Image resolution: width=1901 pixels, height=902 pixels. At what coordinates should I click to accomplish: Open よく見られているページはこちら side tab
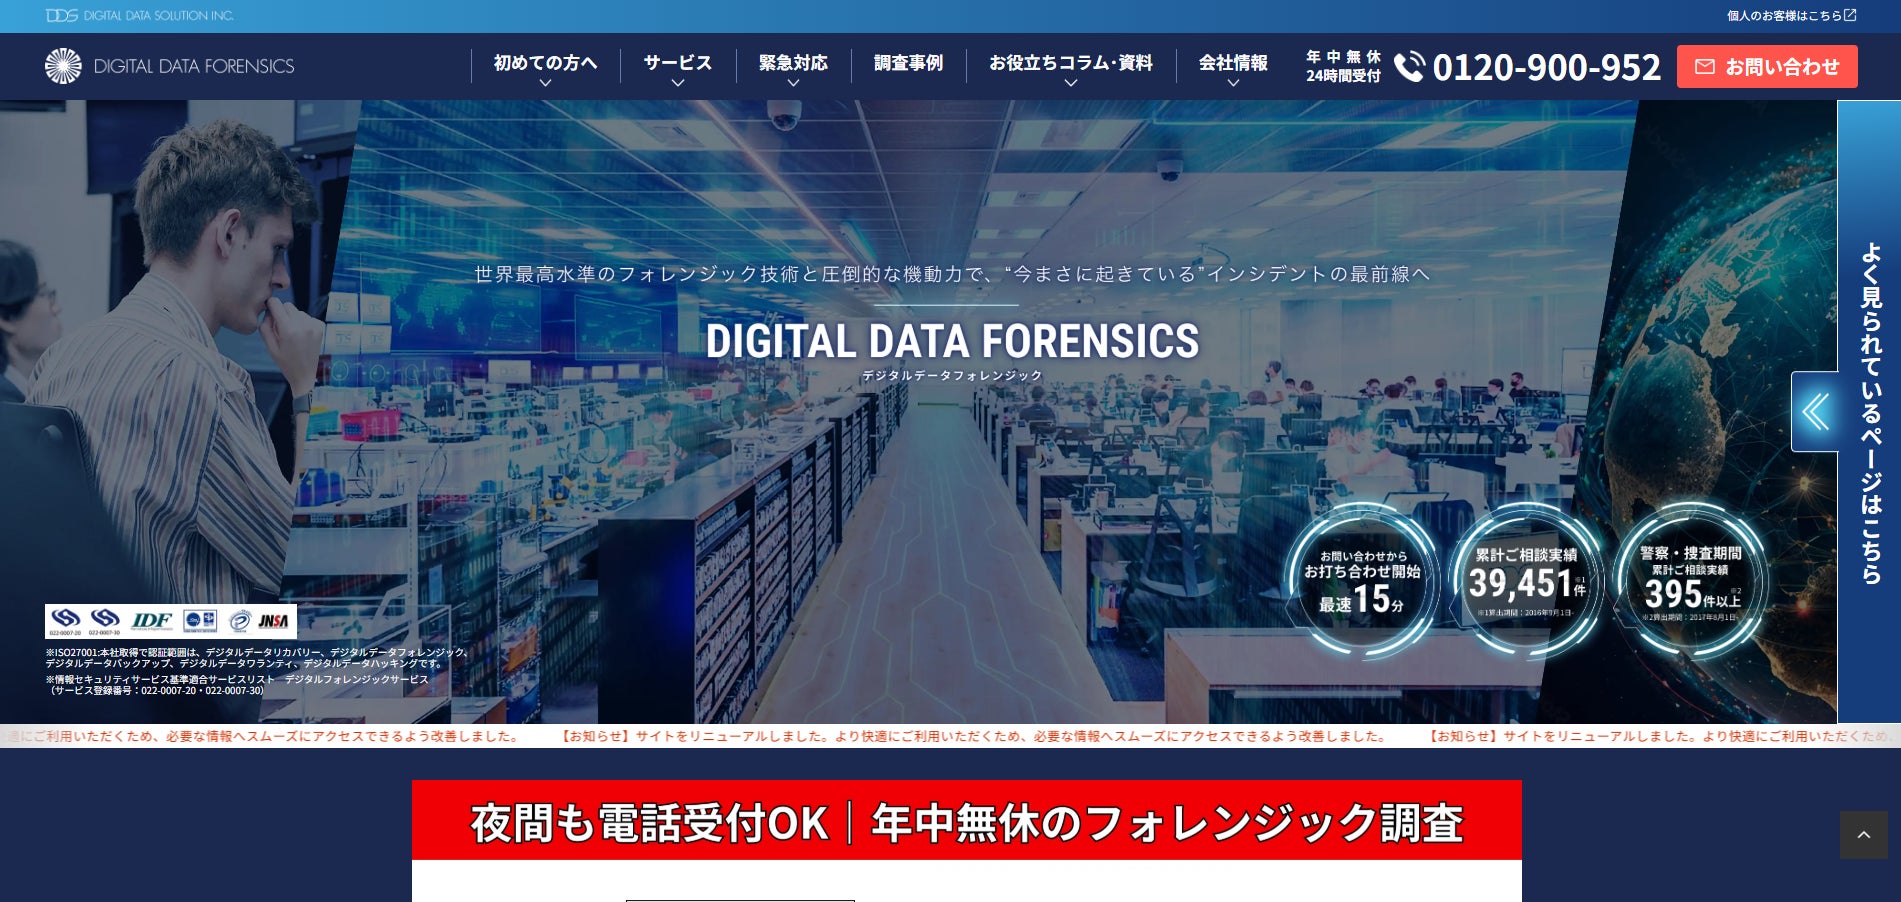tap(1870, 412)
